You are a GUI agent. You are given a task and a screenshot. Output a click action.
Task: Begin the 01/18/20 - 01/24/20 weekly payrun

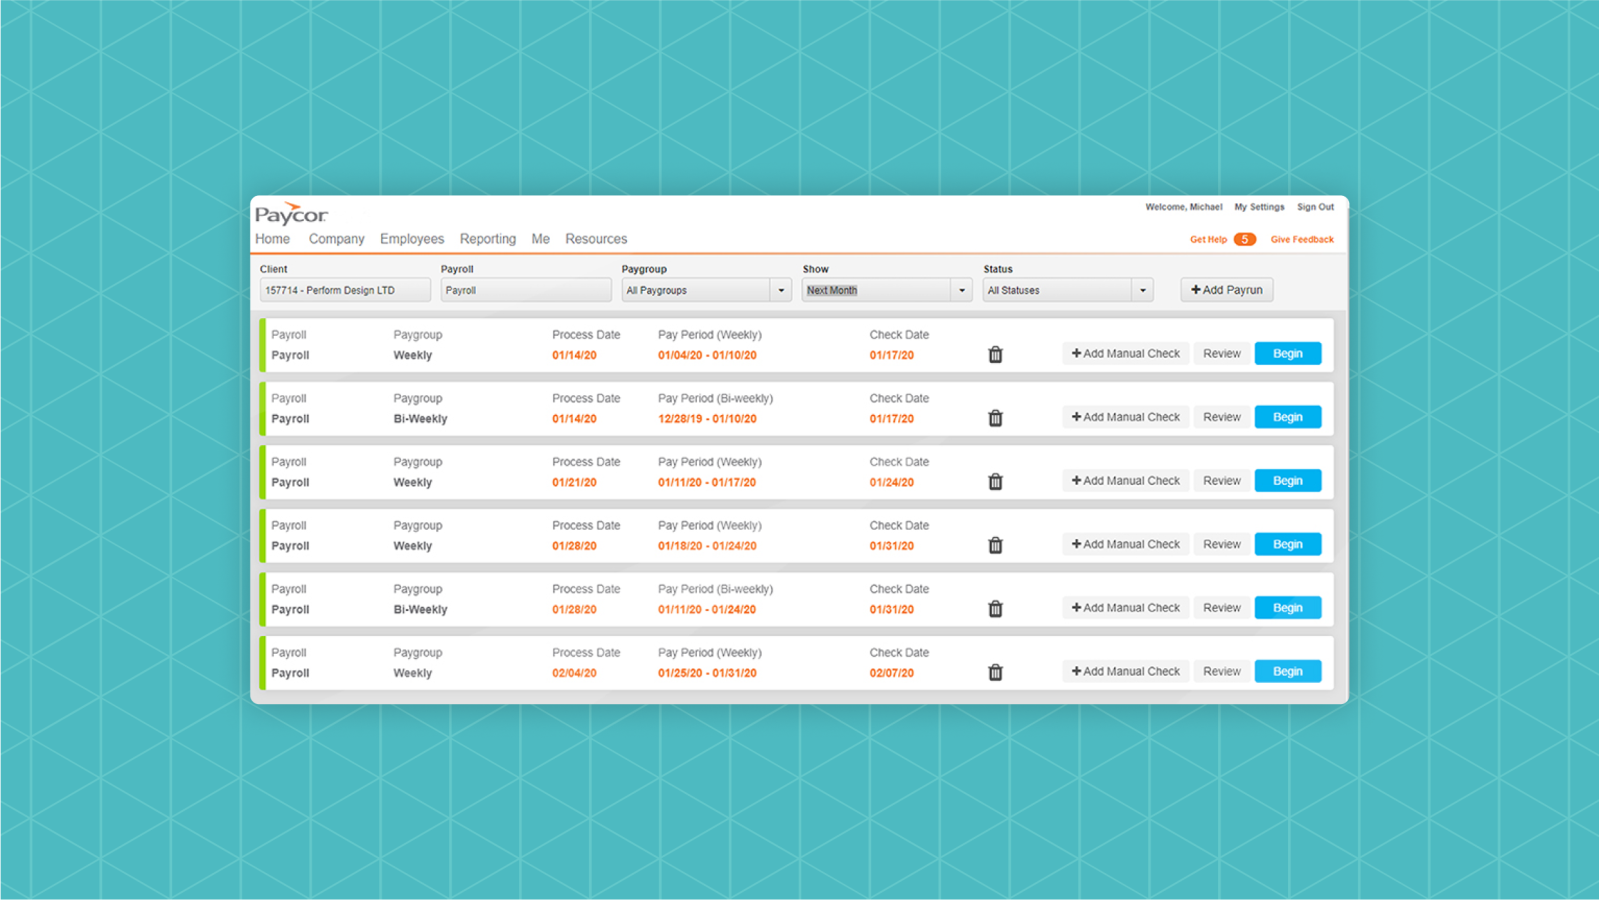(x=1288, y=544)
